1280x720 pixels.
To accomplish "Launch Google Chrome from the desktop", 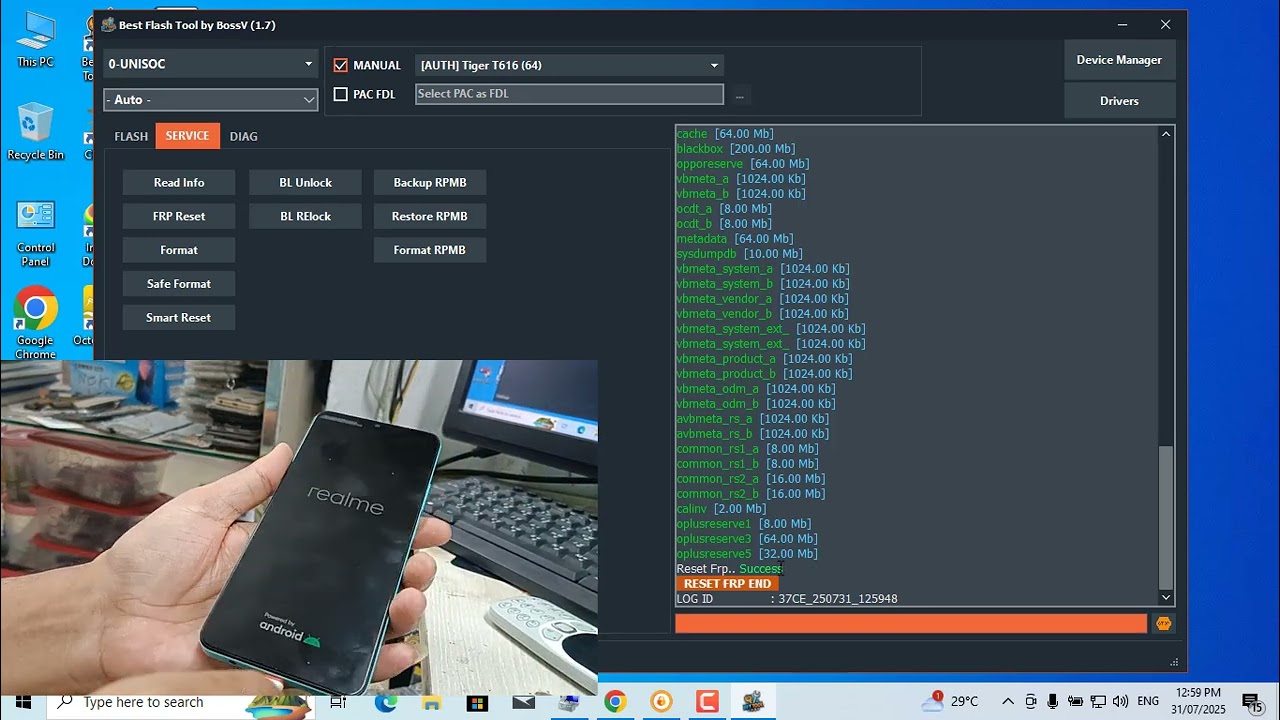I will coord(35,324).
